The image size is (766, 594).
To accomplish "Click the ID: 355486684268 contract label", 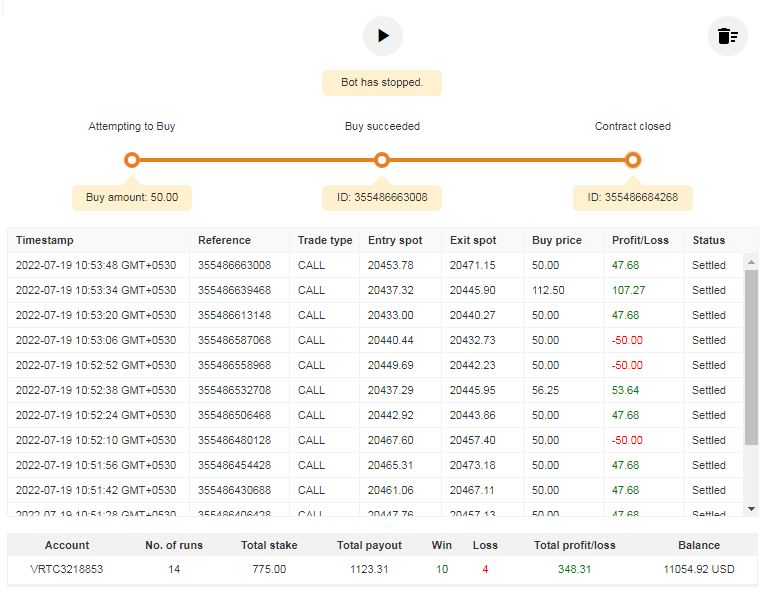I will pyautogui.click(x=632, y=197).
